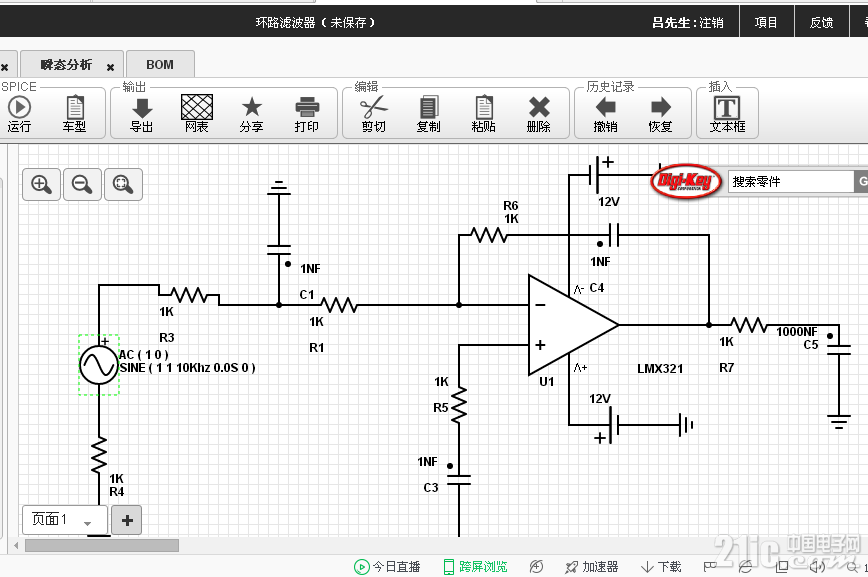Click the AC ( 1 0 ) source label
This screenshot has width=868, height=577.
click(144, 355)
